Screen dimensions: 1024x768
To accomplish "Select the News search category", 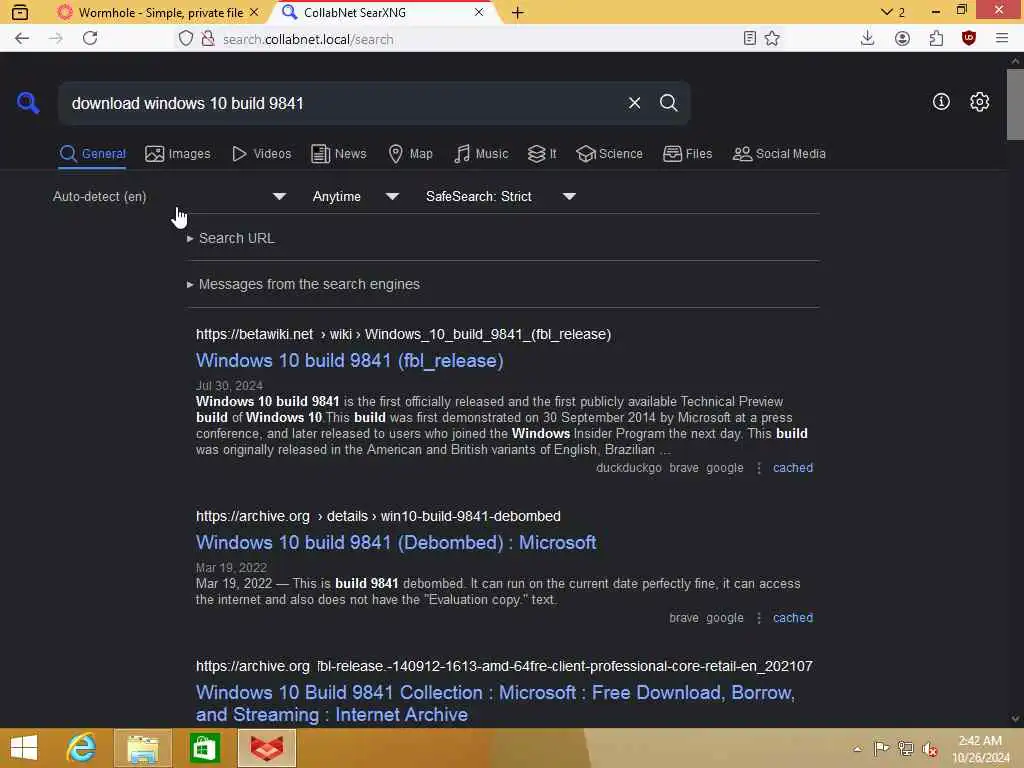I will [338, 154].
